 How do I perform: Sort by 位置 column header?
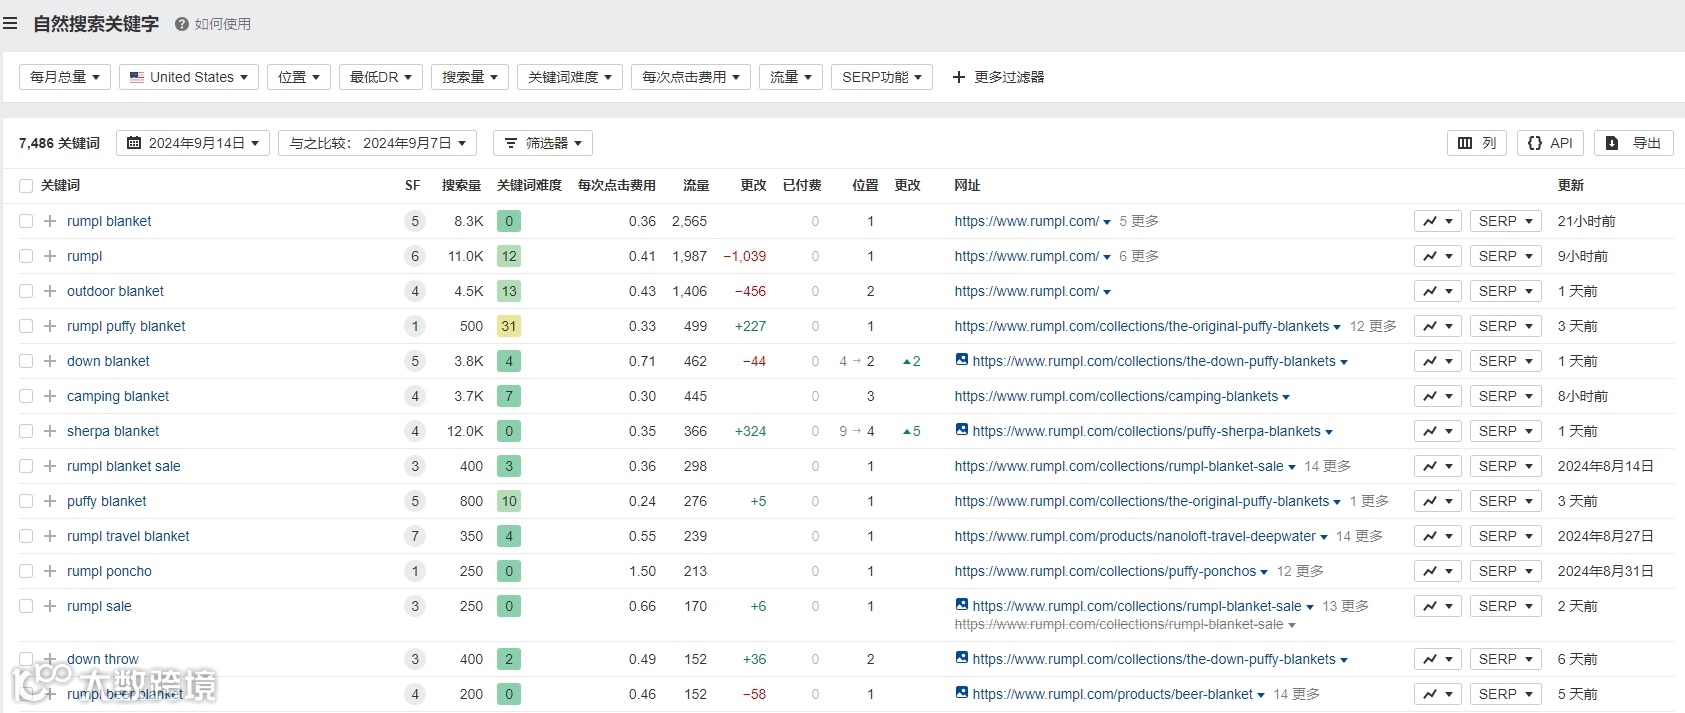[865, 186]
